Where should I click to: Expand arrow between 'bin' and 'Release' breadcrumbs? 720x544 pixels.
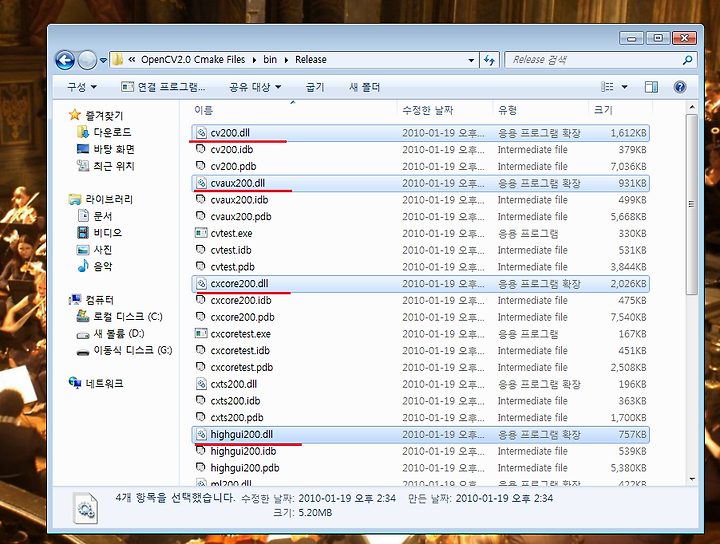point(286,60)
